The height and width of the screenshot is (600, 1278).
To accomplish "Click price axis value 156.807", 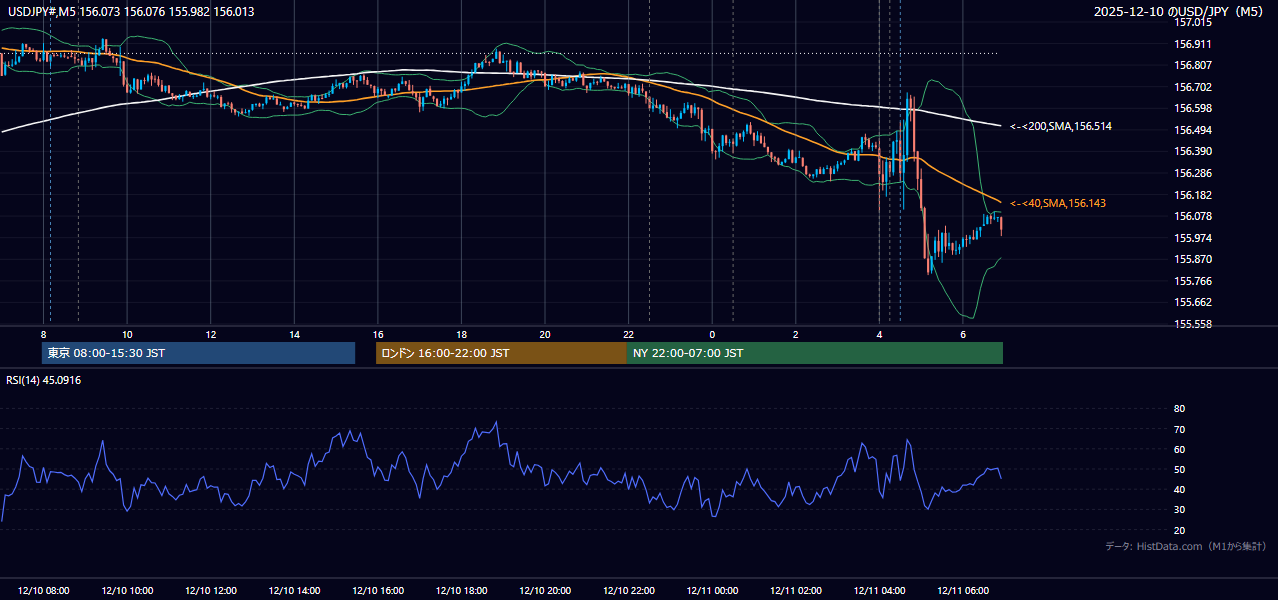I will [x=1193, y=65].
